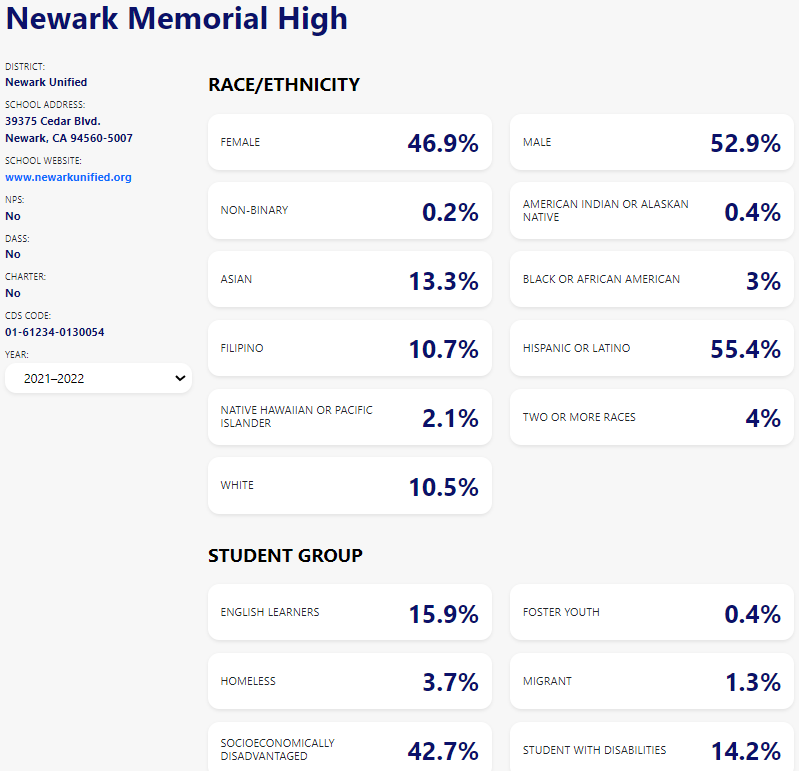Click the Socioeconomically Disadvantaged 42.7% card
799x771 pixels.
click(349, 748)
